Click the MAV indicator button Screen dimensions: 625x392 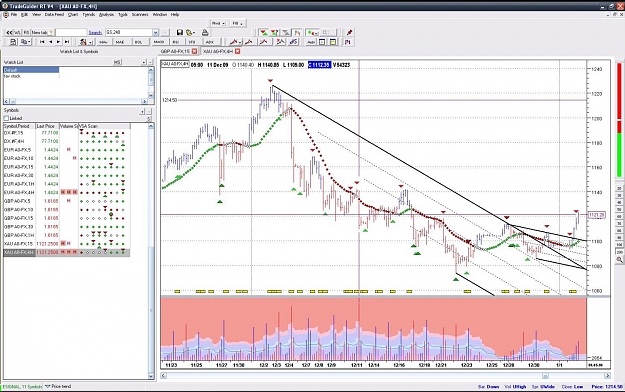[x=103, y=42]
